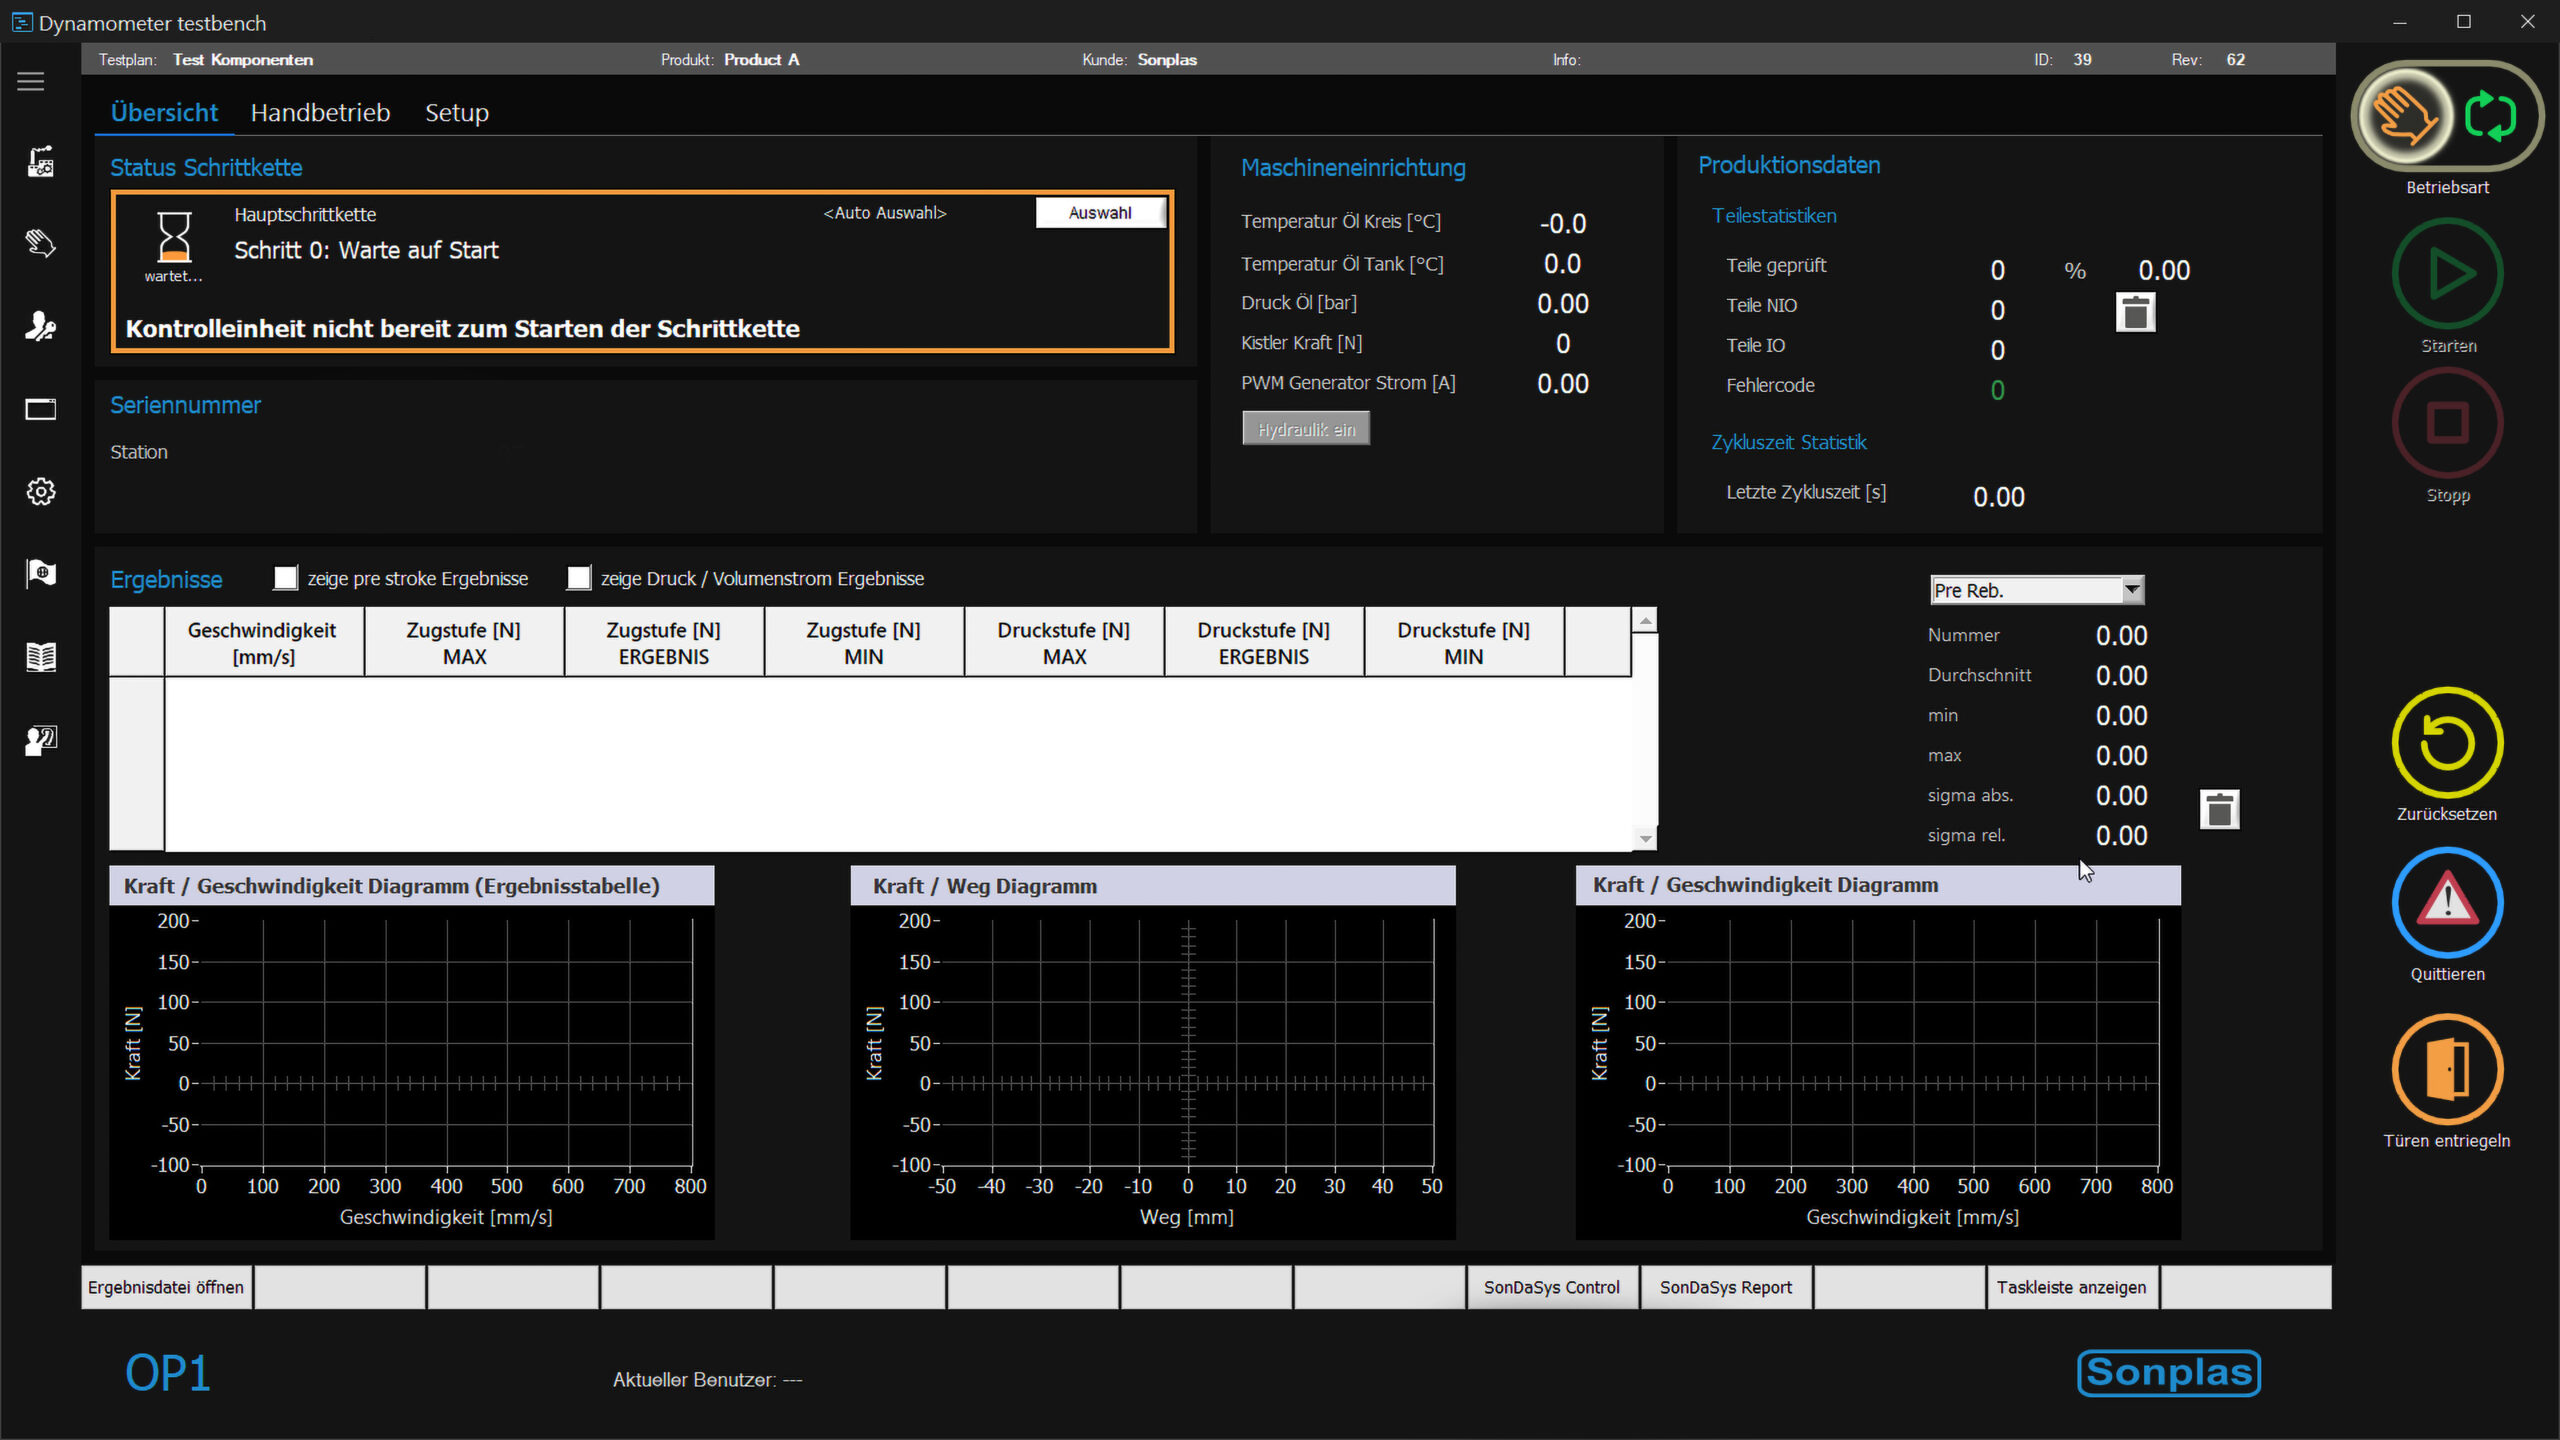The height and width of the screenshot is (1440, 2560).
Task: Toggle Betriebsart hand/automatic mode switch
Action: click(2446, 116)
